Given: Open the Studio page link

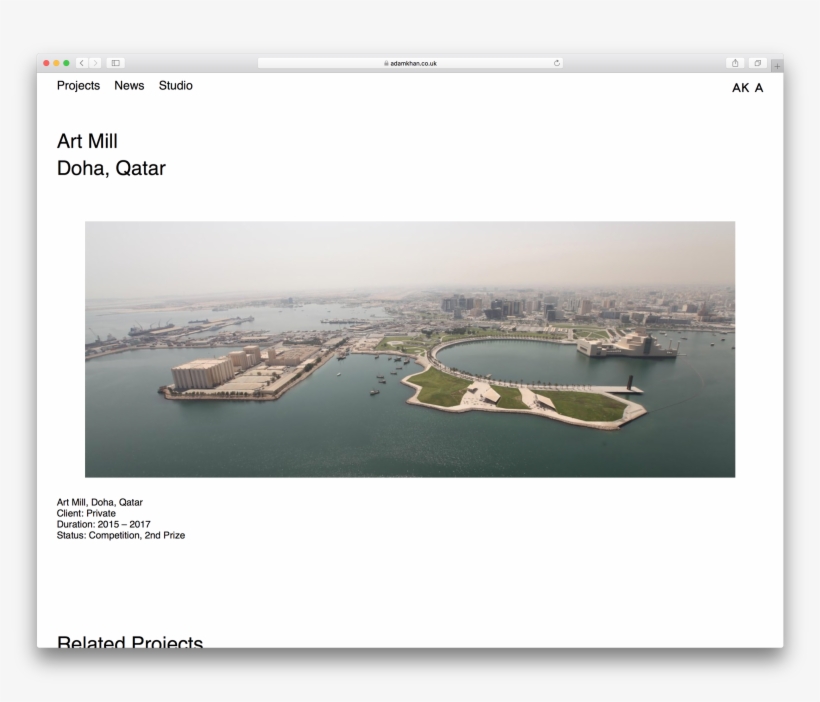Looking at the screenshot, I should 175,86.
